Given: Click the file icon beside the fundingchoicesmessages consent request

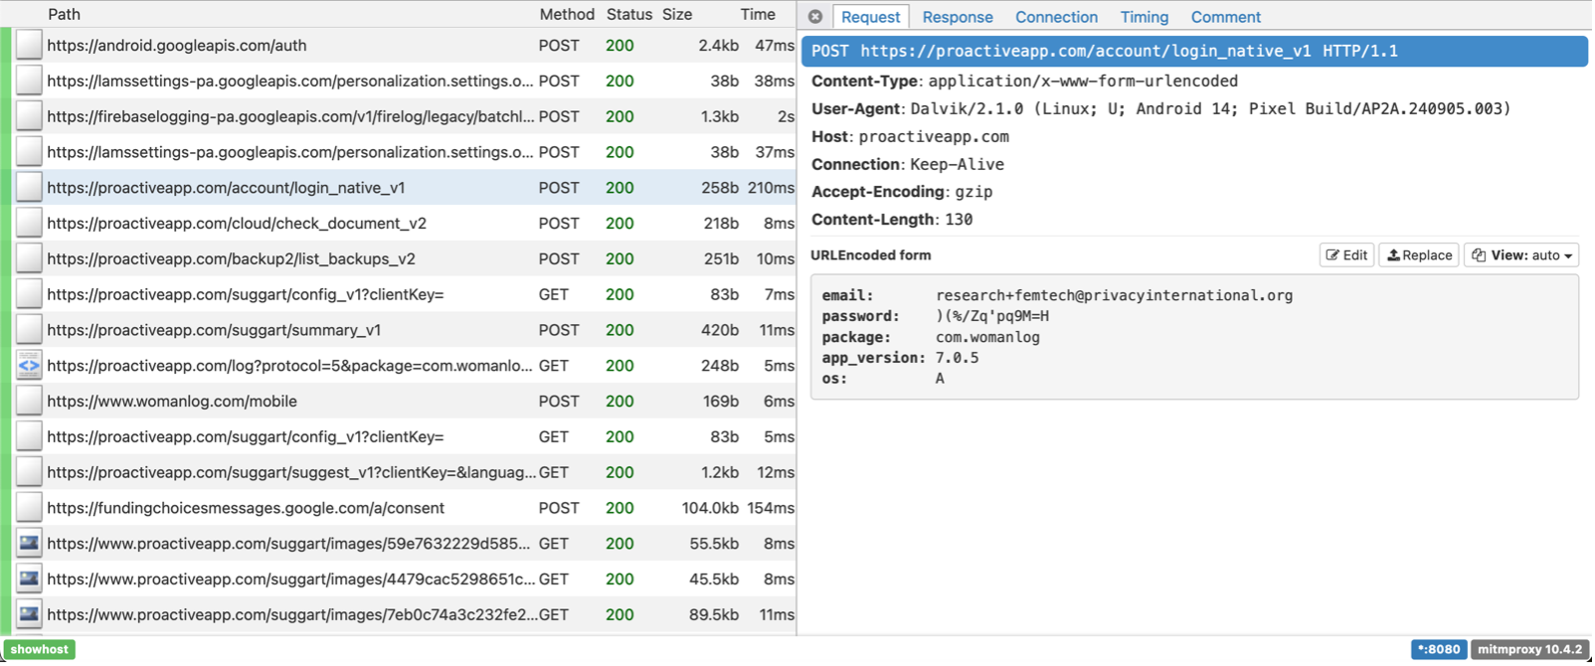Looking at the screenshot, I should pyautogui.click(x=29, y=508).
